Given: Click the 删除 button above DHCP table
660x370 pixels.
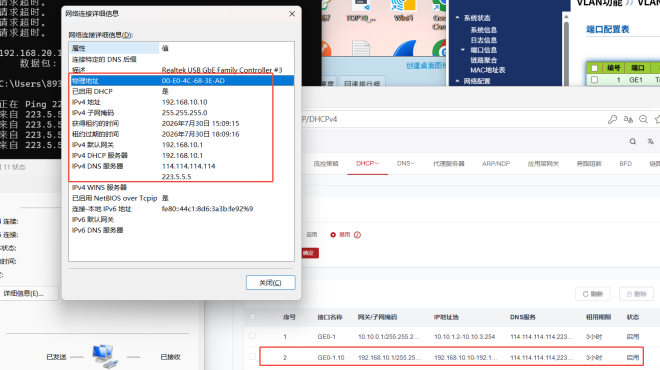Looking at the screenshot, I should [636, 294].
